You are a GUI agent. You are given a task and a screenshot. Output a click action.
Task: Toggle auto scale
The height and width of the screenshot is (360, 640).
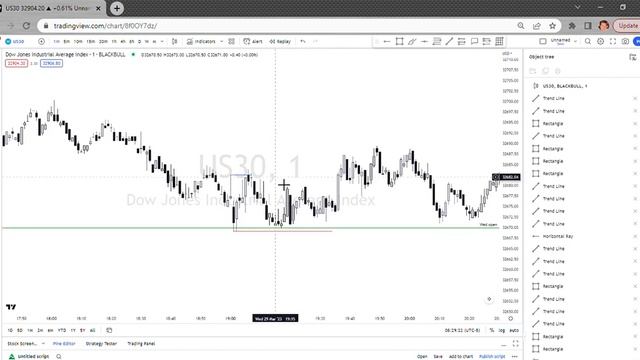514,330
